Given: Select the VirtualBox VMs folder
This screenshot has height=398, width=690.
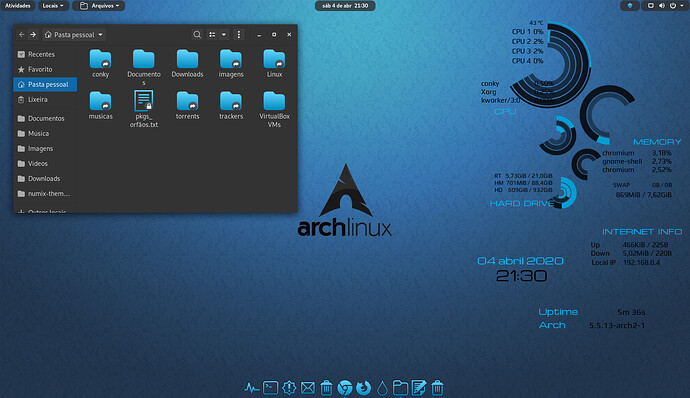Looking at the screenshot, I should click(274, 109).
